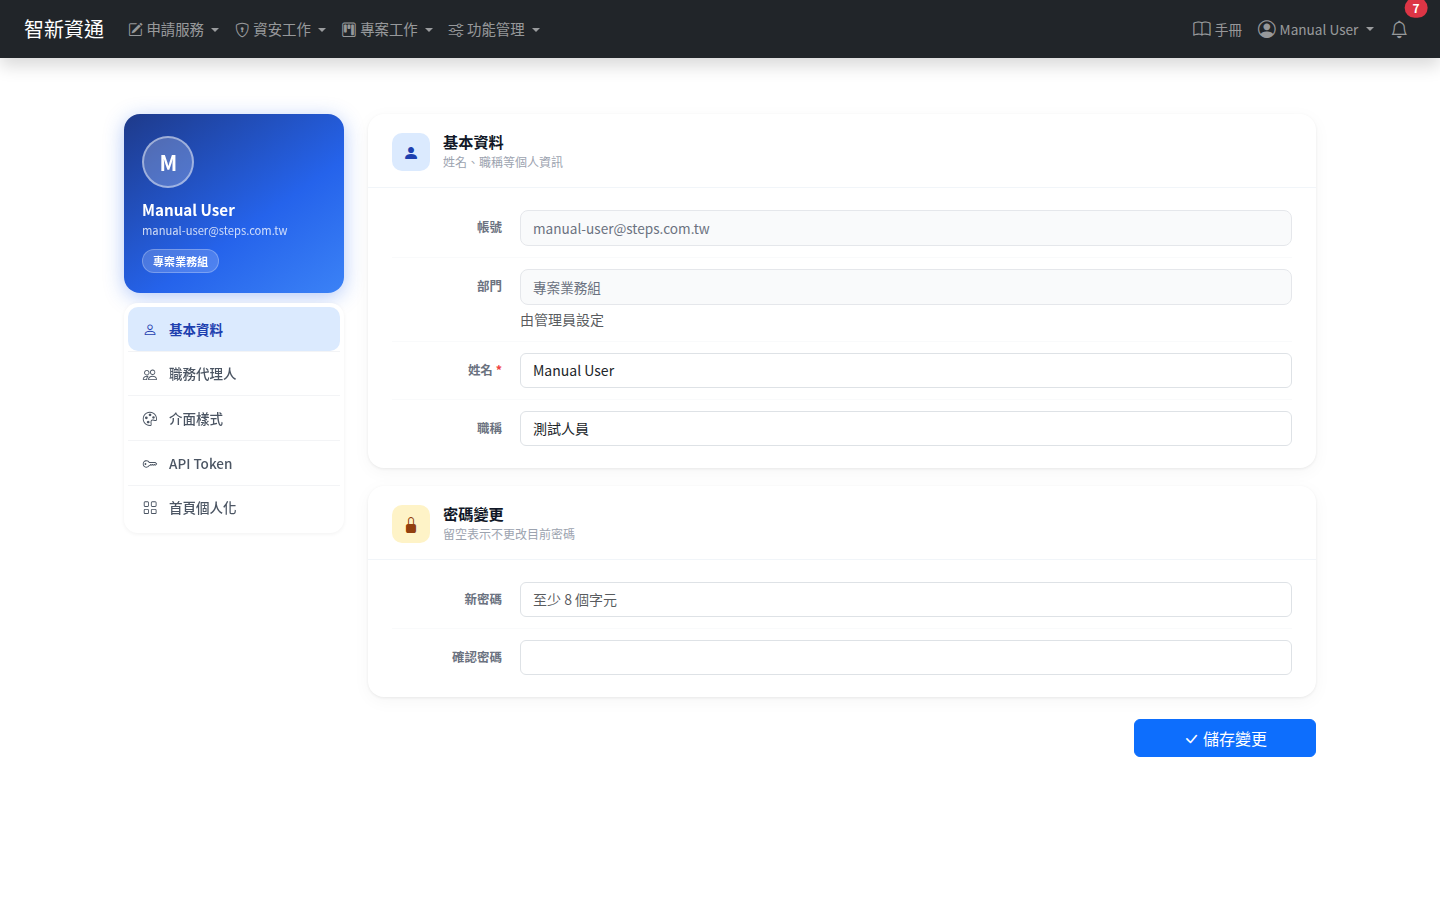Image resolution: width=1440 pixels, height=909 pixels.
Task: Click the 功能管理 sliders icon
Action: (x=456, y=30)
